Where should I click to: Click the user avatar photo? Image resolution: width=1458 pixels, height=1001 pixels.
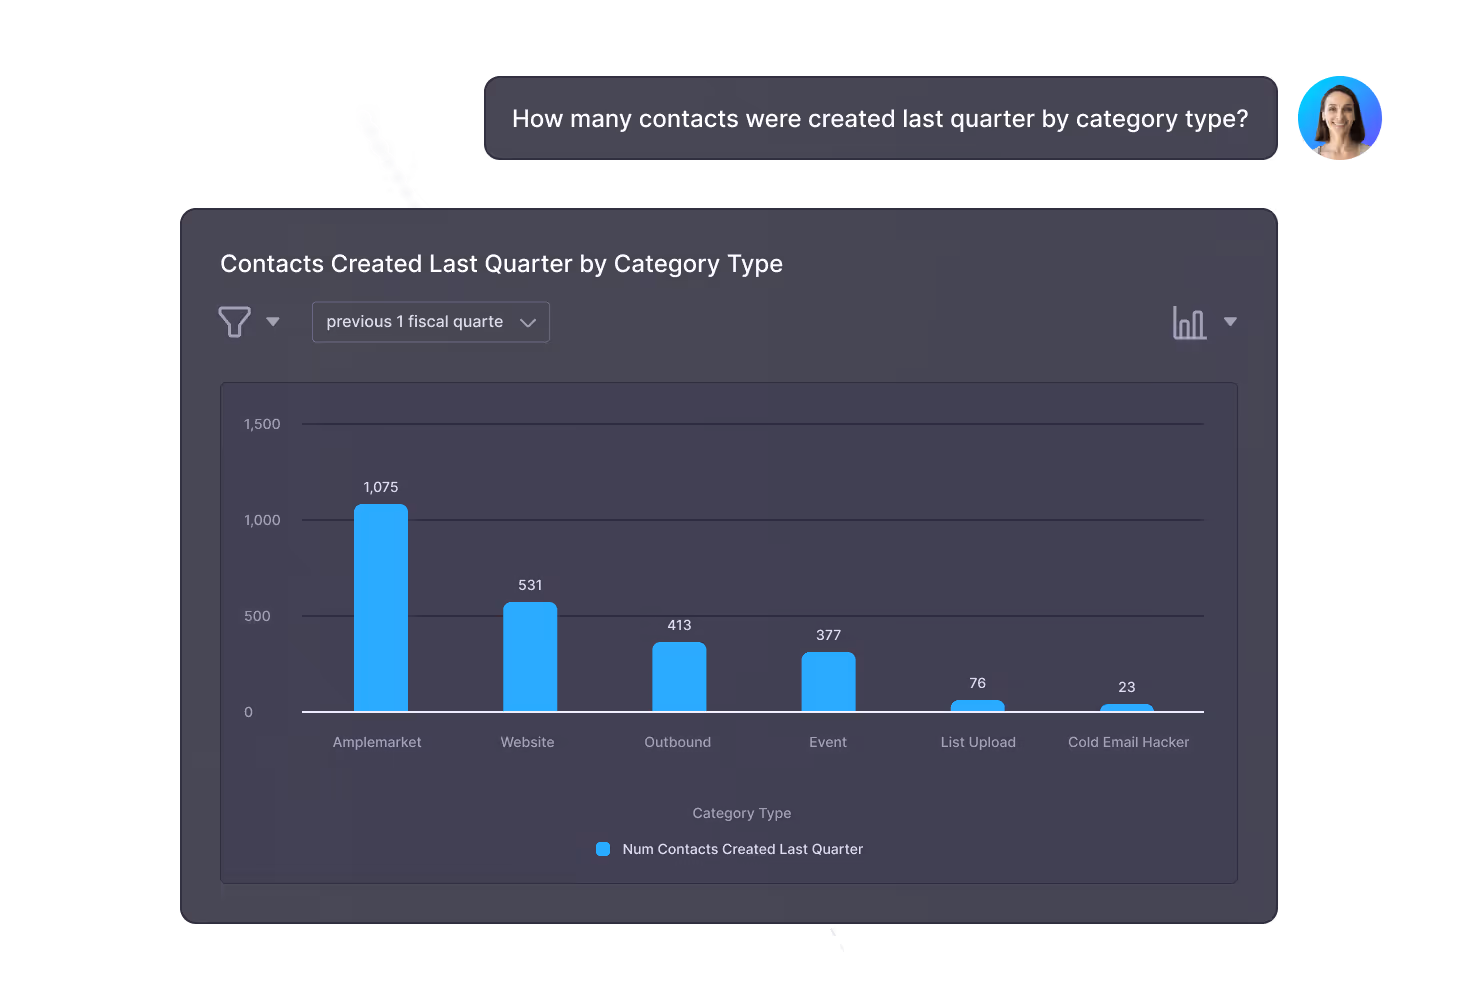click(x=1339, y=117)
